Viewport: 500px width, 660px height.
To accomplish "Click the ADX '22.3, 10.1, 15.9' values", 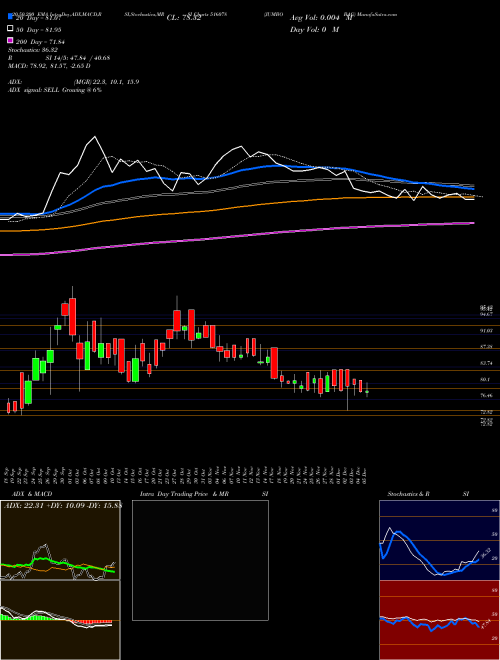I will [x=114, y=82].
